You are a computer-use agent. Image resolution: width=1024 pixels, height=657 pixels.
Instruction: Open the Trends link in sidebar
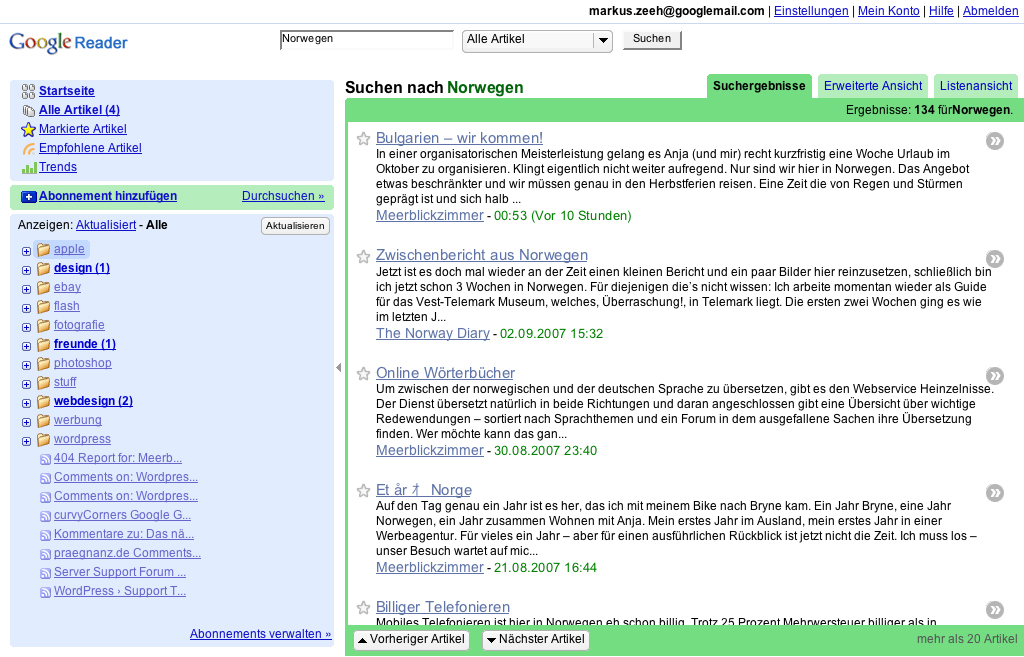pos(57,167)
